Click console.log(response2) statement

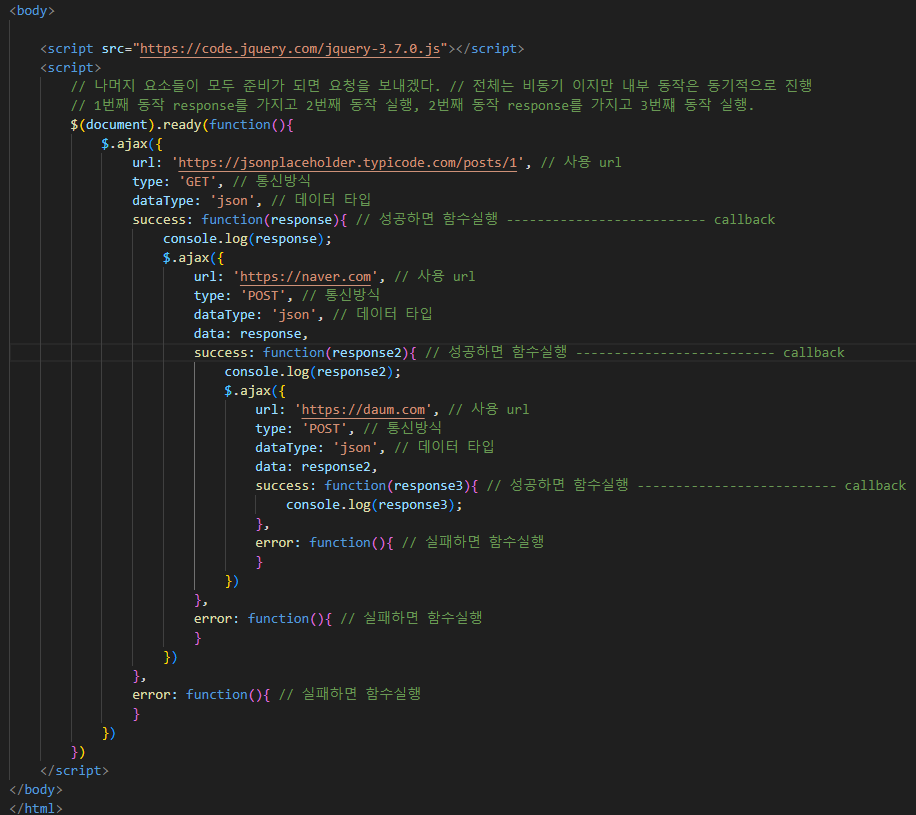(313, 372)
